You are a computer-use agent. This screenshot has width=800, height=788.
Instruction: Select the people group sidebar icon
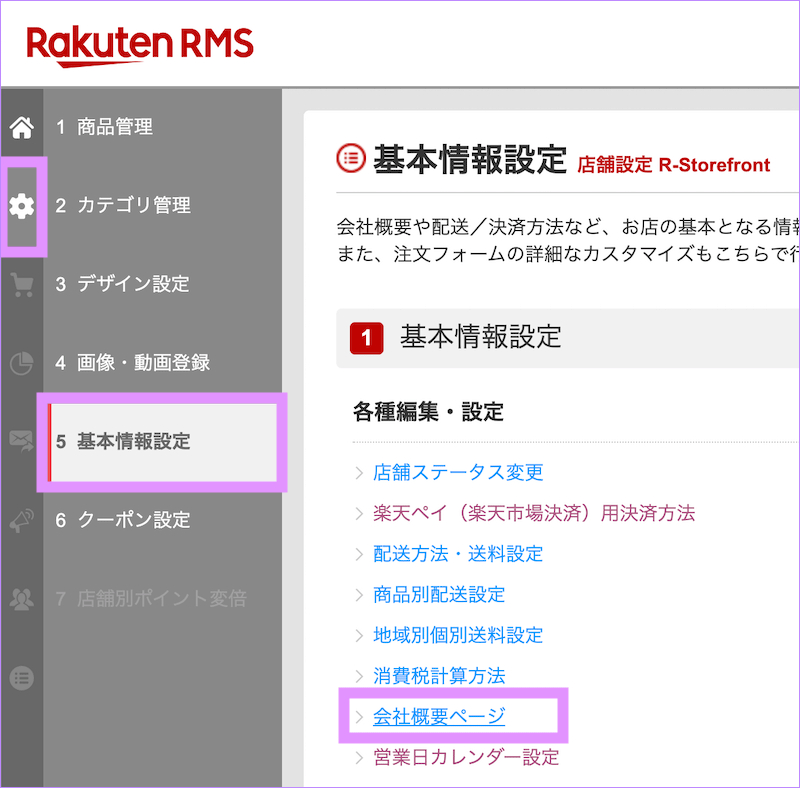(21, 599)
